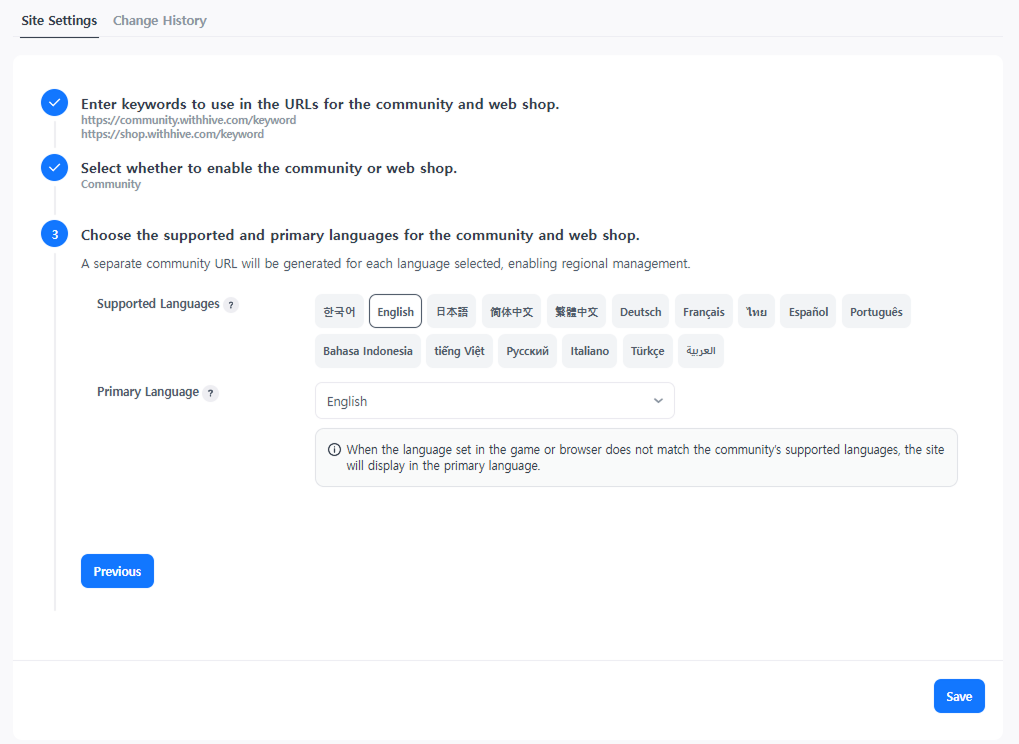Click the info icon in the notice box

pyautogui.click(x=334, y=450)
